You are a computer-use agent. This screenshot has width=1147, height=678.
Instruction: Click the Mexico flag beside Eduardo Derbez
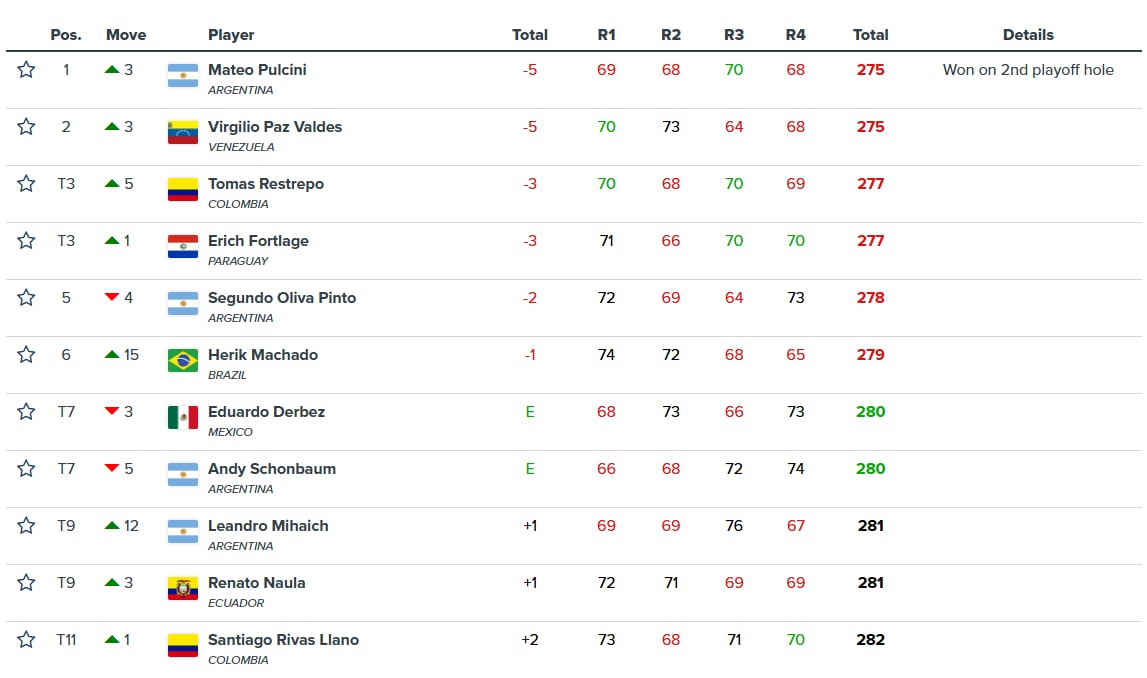(181, 418)
